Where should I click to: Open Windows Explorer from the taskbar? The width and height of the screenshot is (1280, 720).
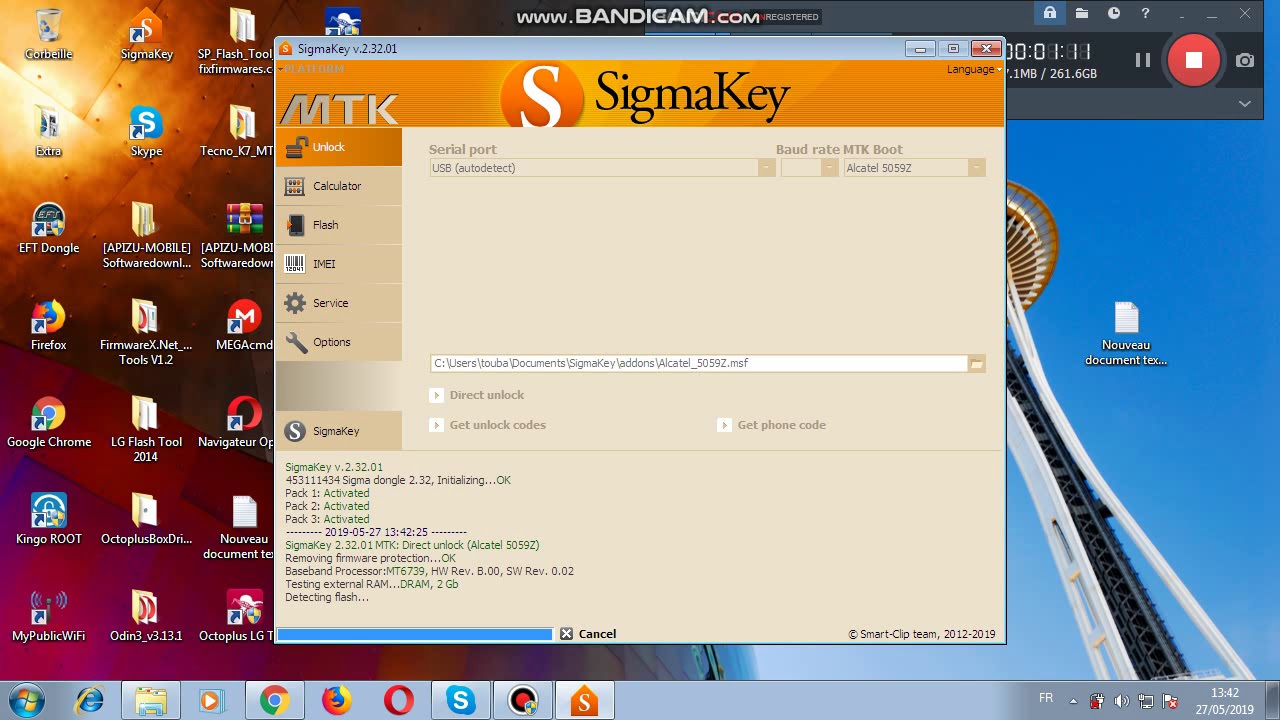coord(151,701)
